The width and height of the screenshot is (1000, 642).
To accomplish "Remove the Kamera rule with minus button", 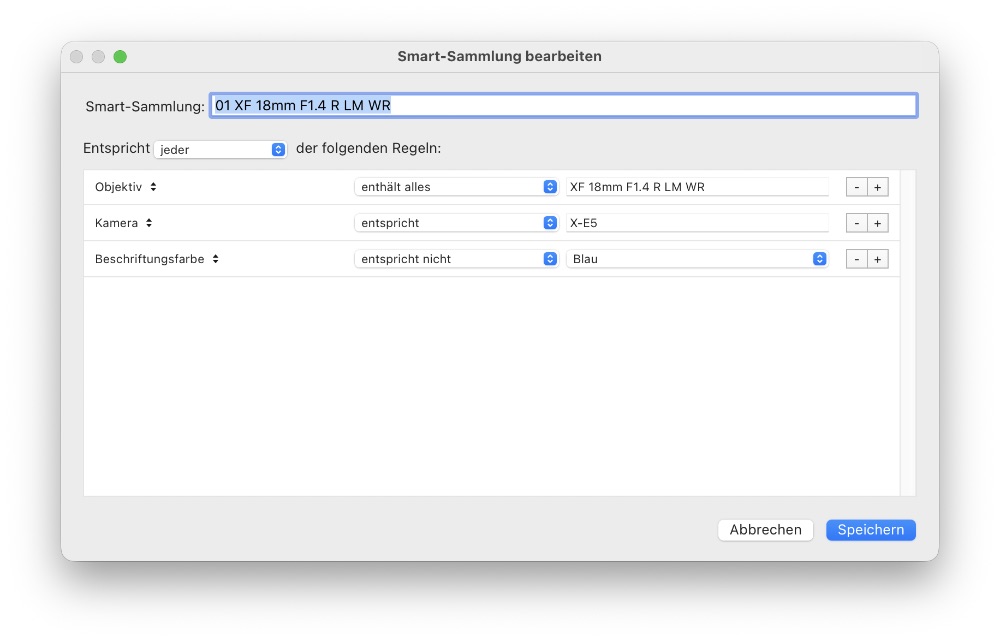I will [856, 223].
